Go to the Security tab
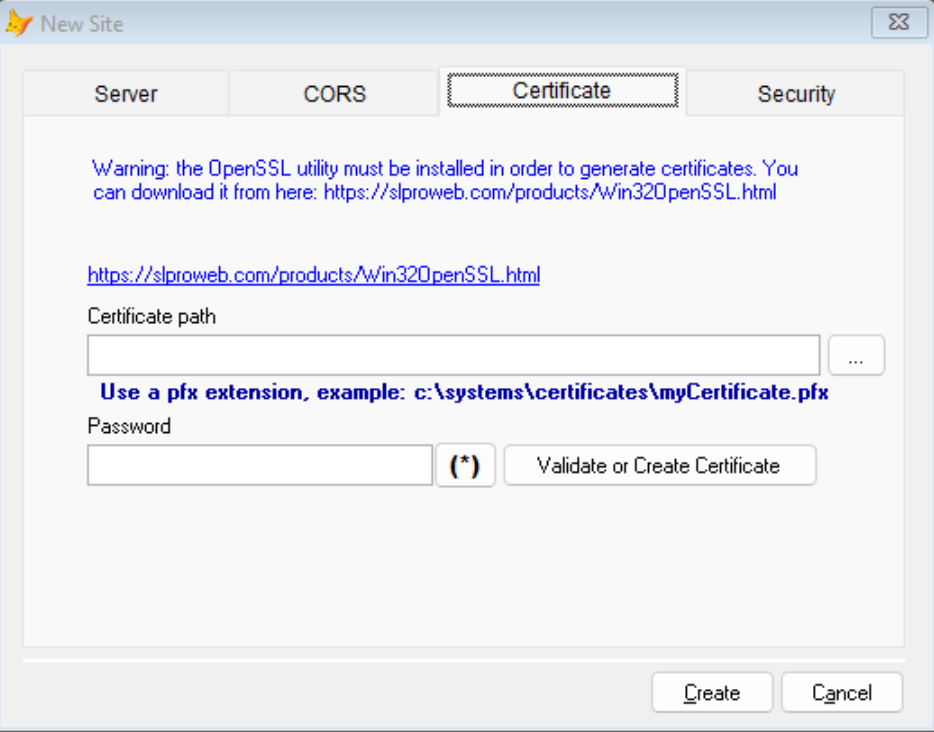The image size is (934, 732). point(796,94)
